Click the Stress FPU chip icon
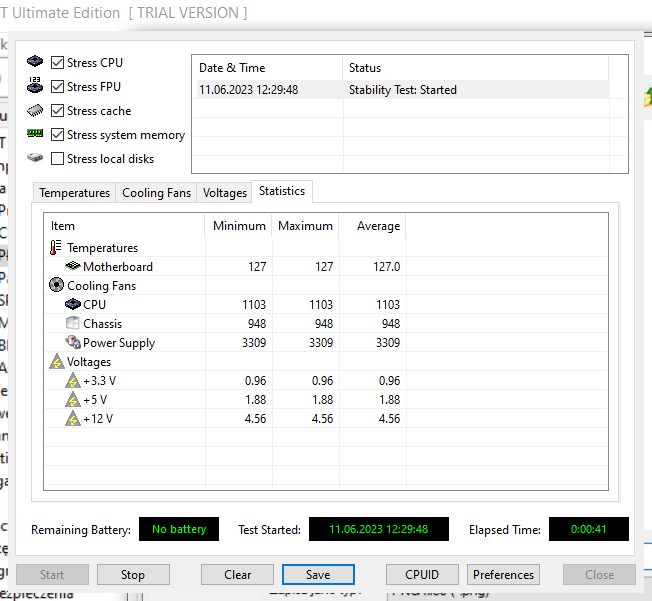 coord(35,85)
